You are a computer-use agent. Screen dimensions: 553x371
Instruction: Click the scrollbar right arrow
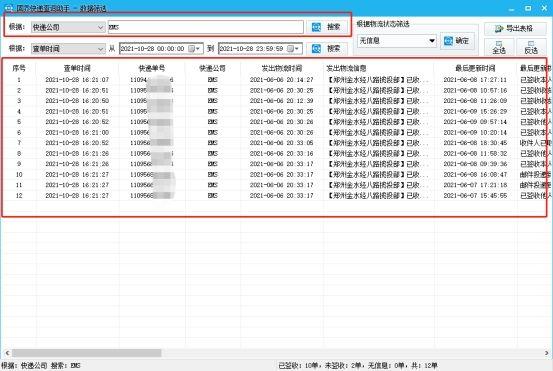tap(546, 353)
